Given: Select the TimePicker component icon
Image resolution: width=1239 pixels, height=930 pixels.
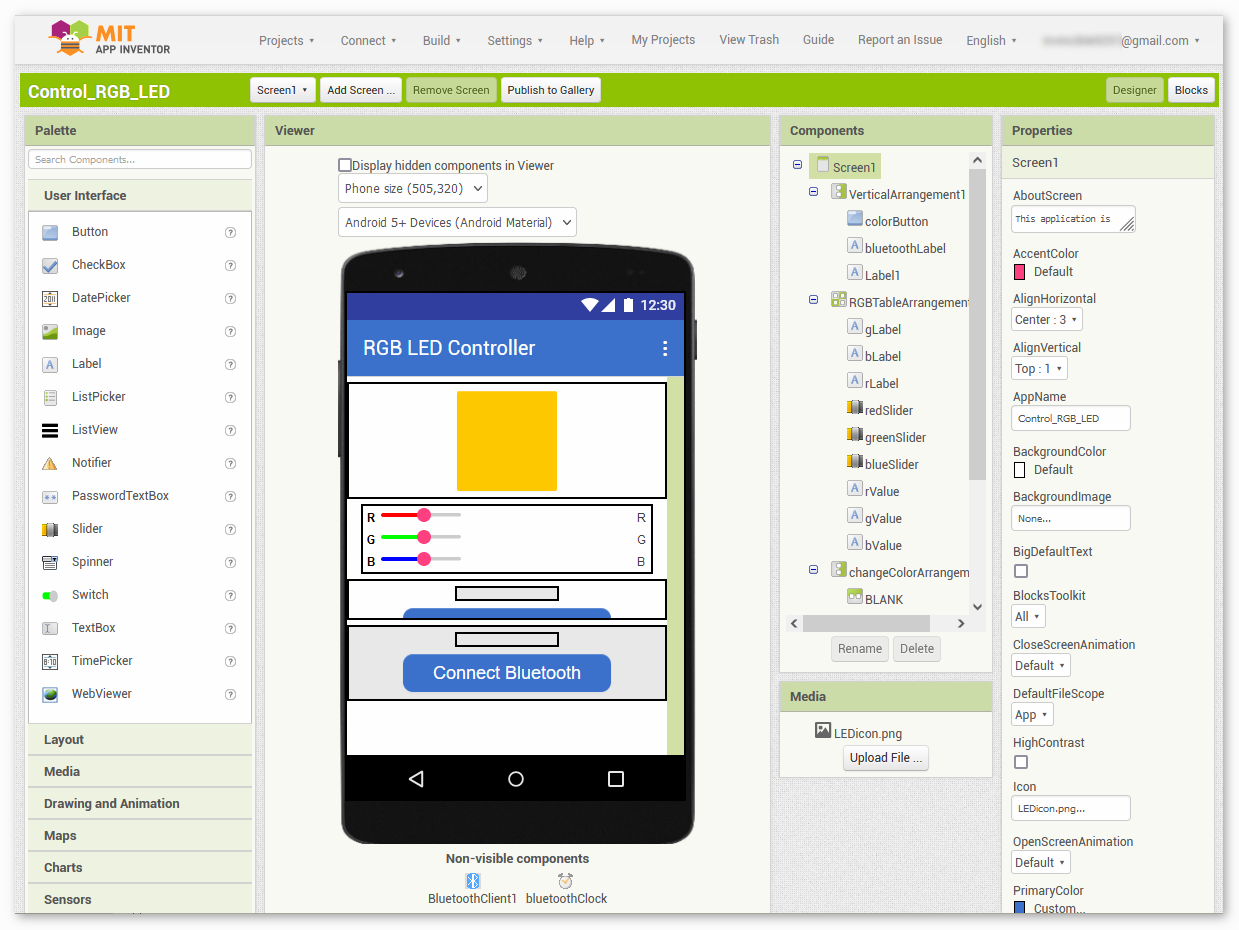Looking at the screenshot, I should (x=50, y=661).
